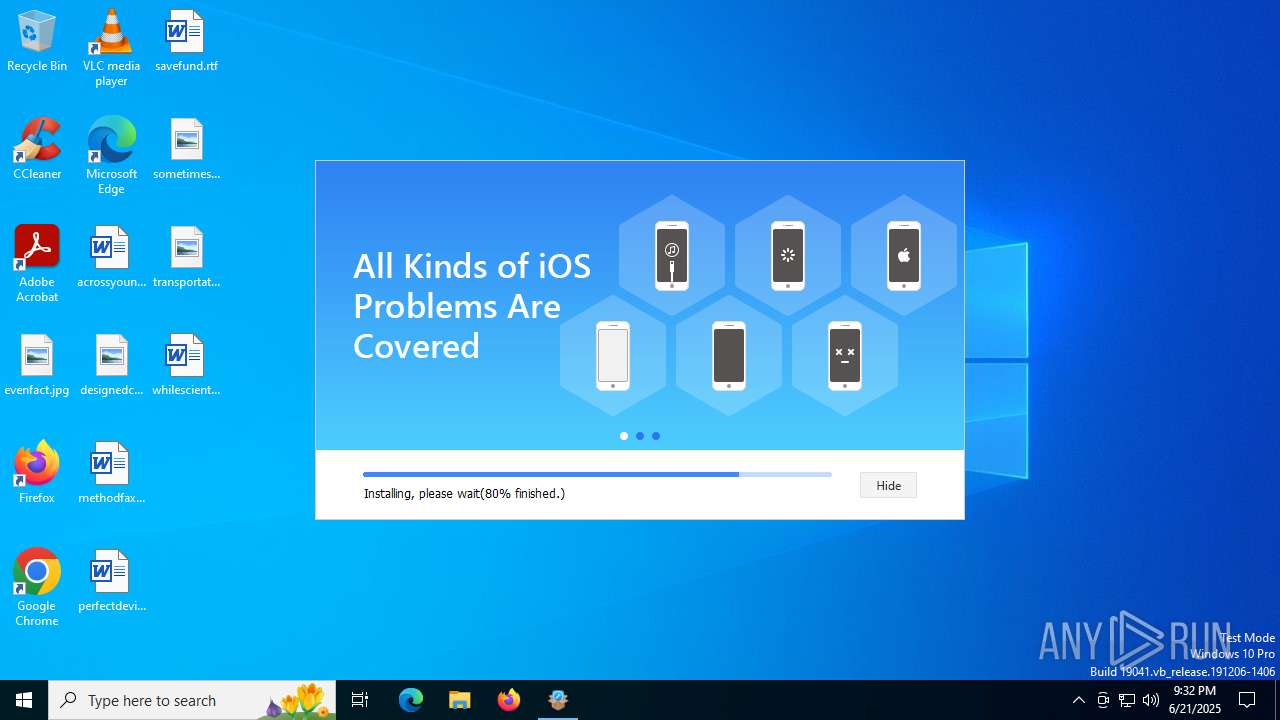Click the installer app taskbar icon
This screenshot has height=720, width=1280.
[x=558, y=700]
